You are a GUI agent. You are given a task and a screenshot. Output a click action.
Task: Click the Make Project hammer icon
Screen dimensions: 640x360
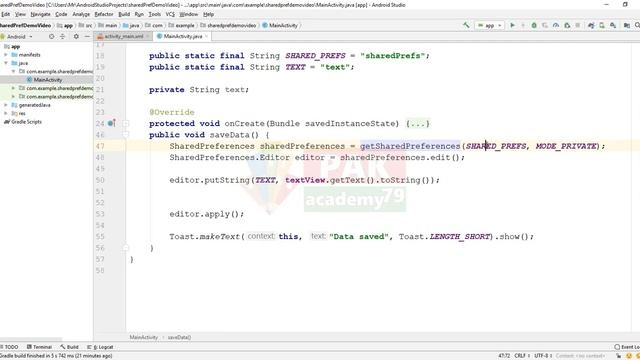click(466, 25)
